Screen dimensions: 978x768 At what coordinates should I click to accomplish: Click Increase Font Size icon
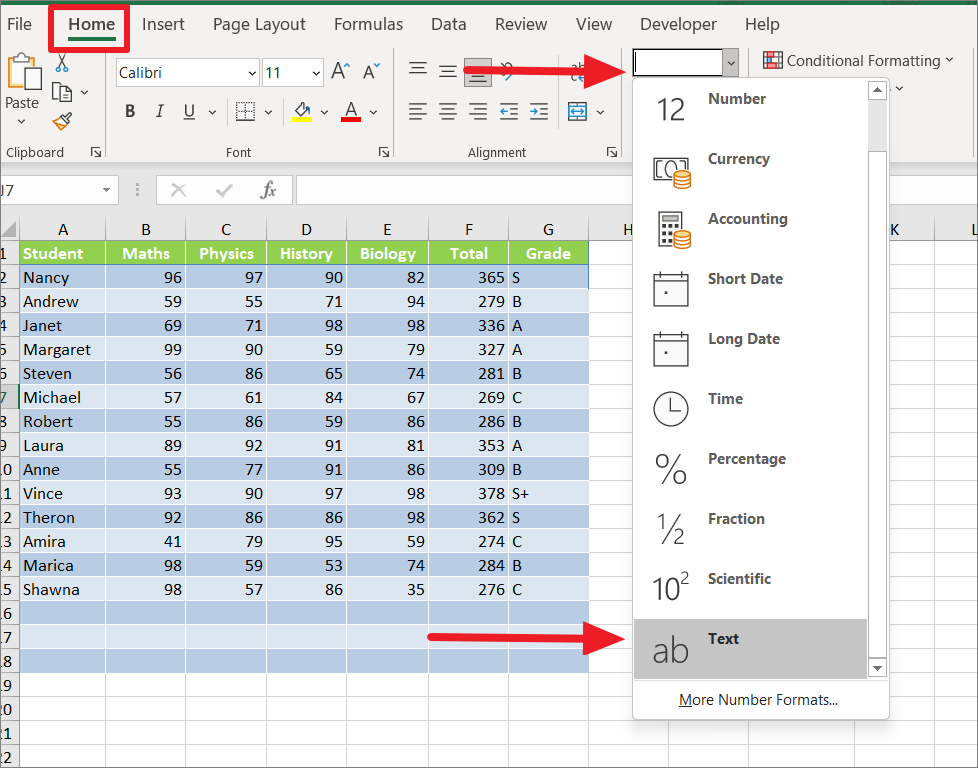339,72
